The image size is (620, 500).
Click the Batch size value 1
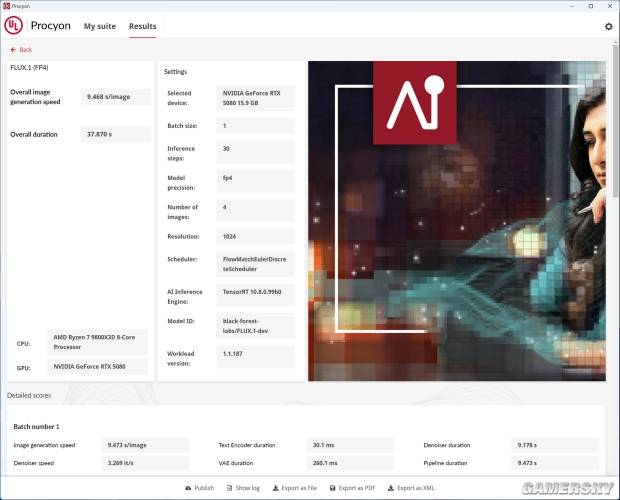click(x=255, y=126)
